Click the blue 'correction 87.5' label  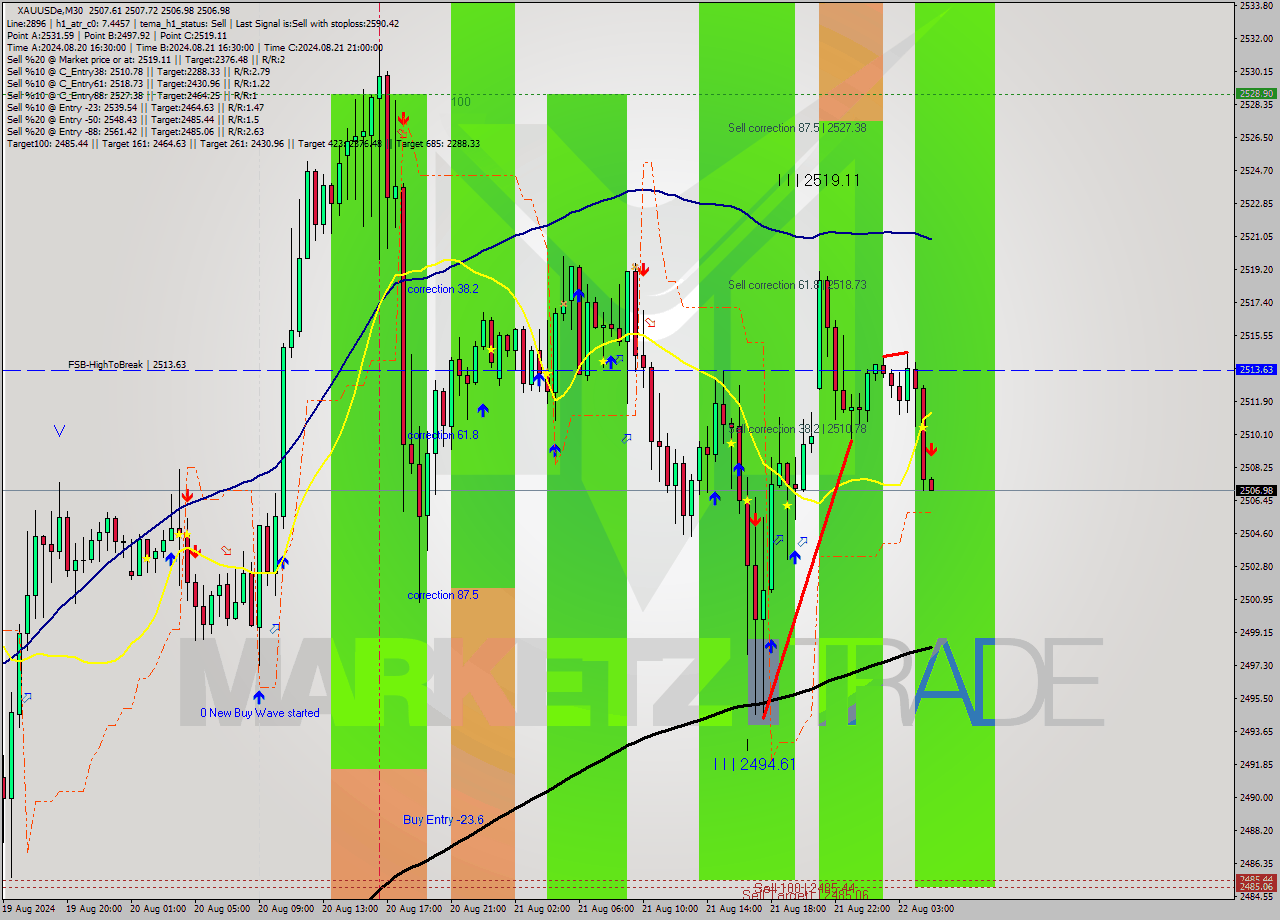[x=443, y=595]
